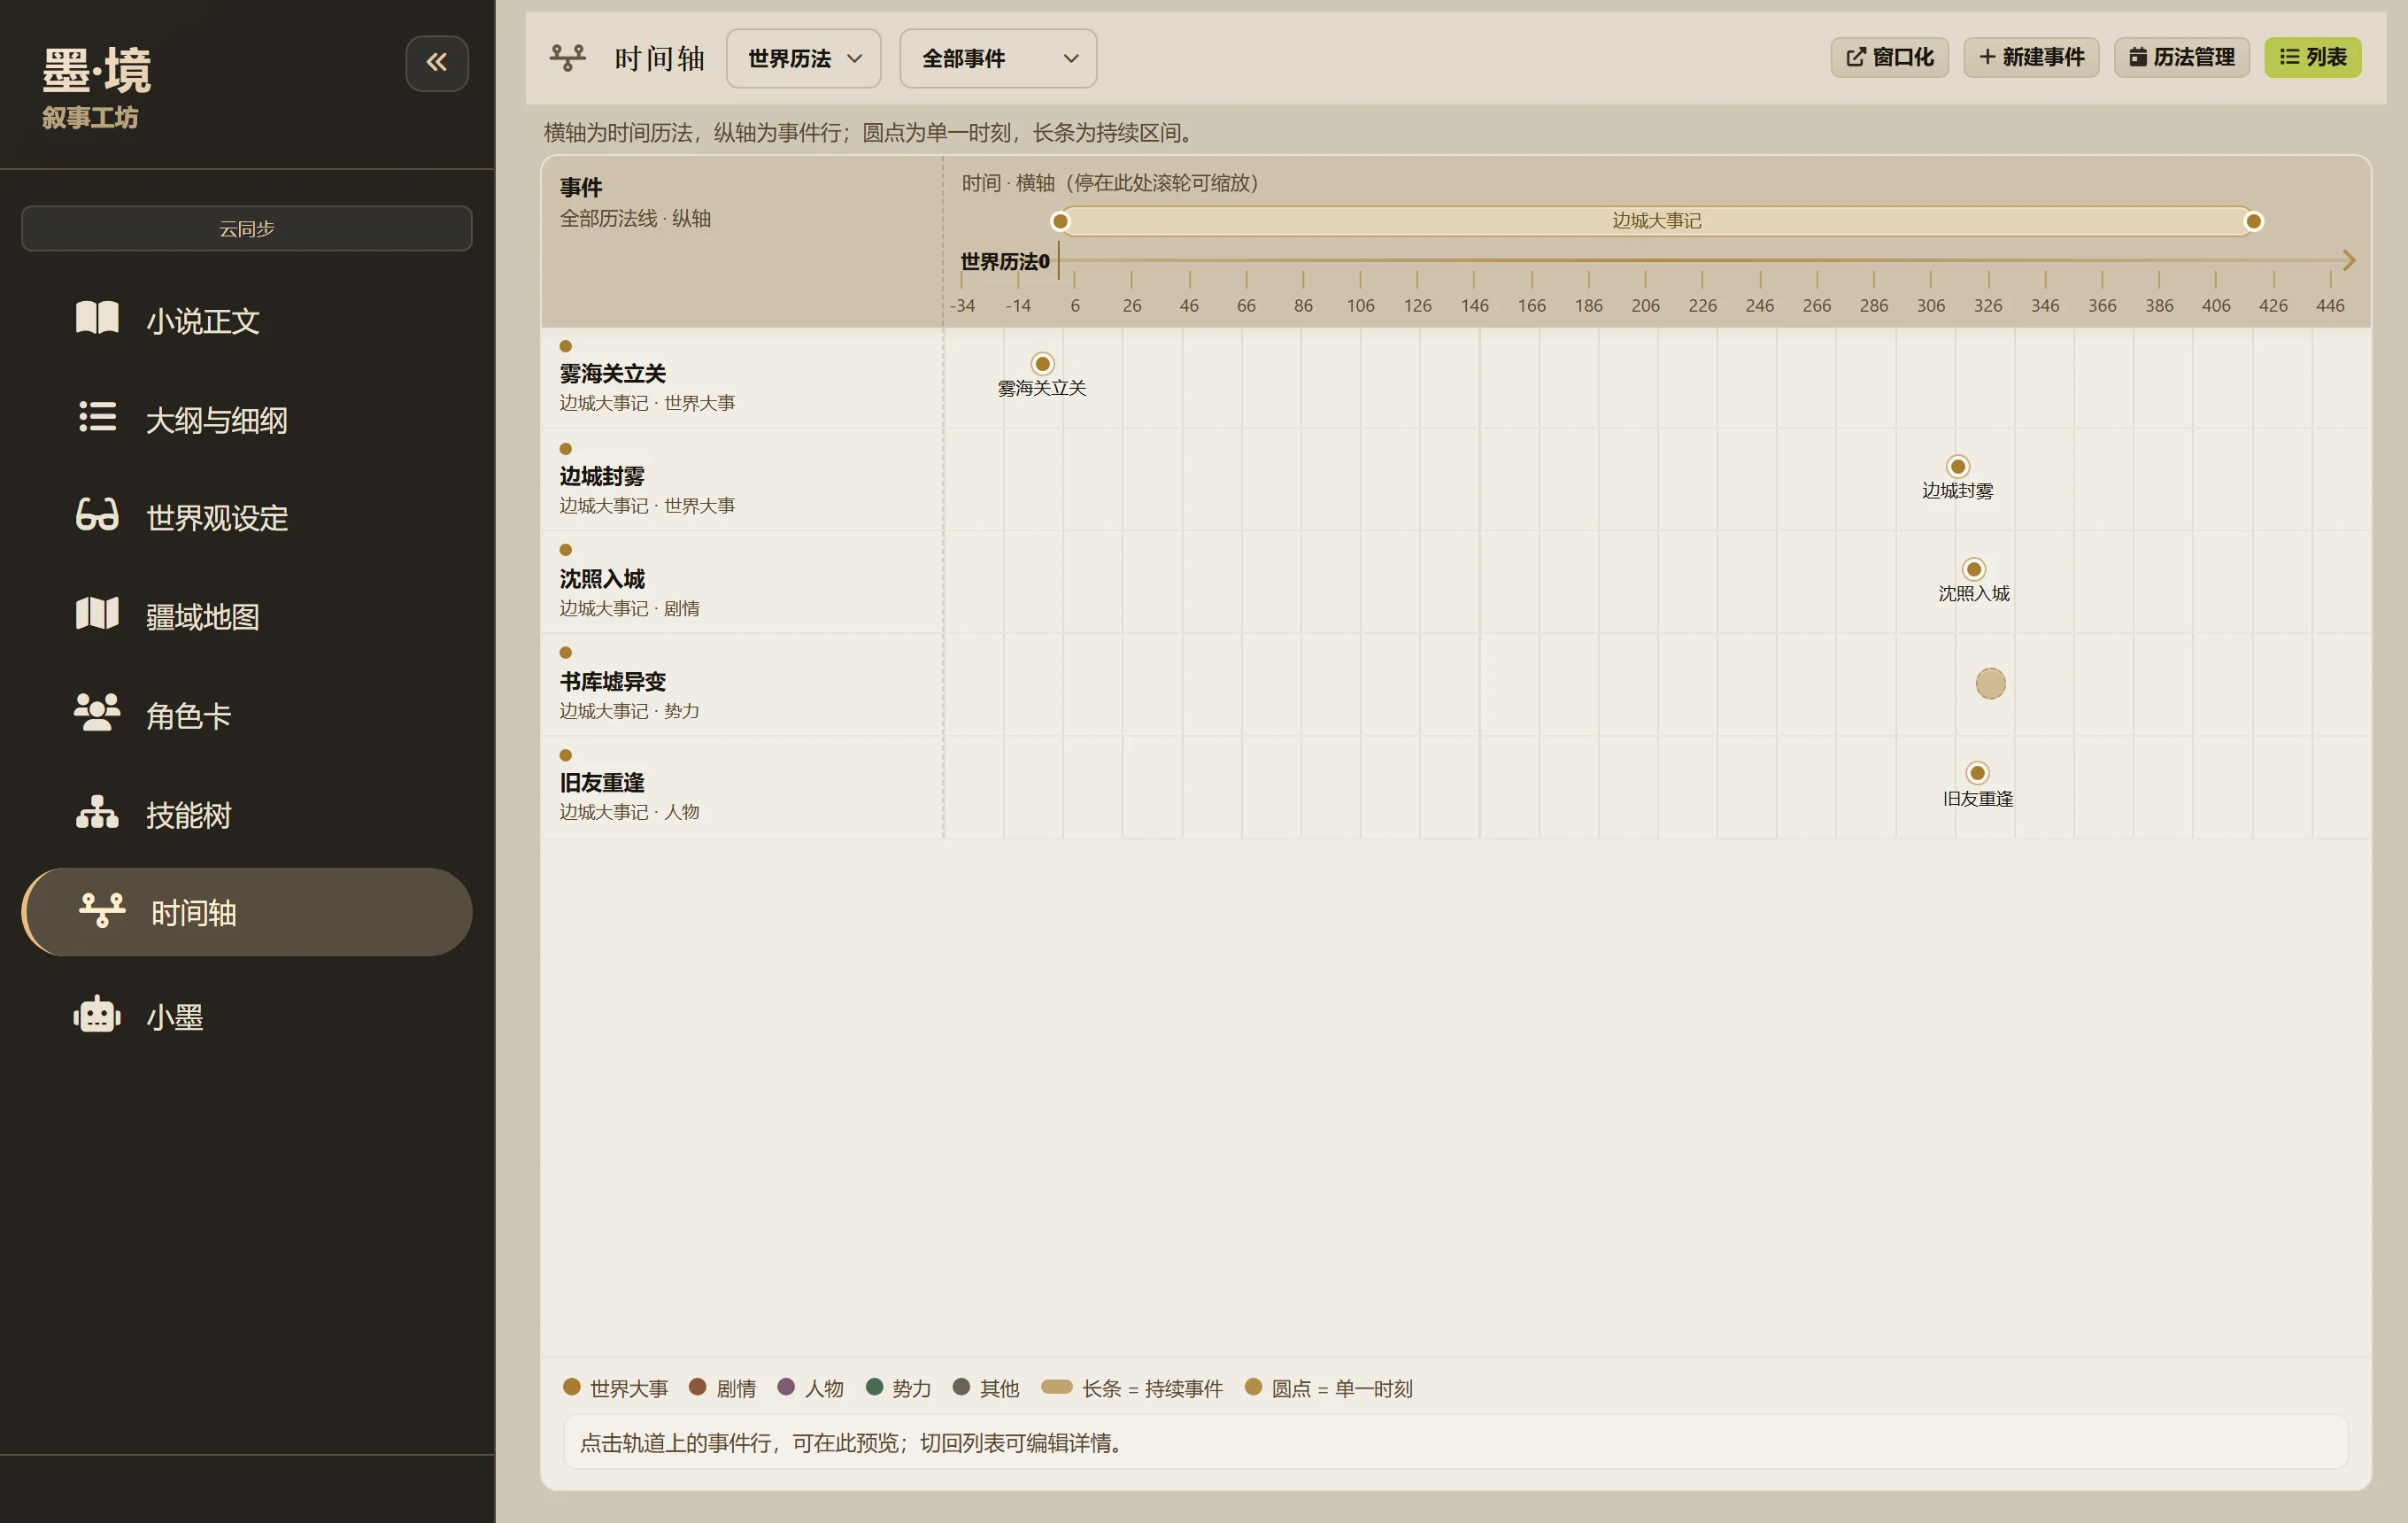Select the 边城大事记 span bar
The height and width of the screenshot is (1523, 2408).
point(1656,220)
